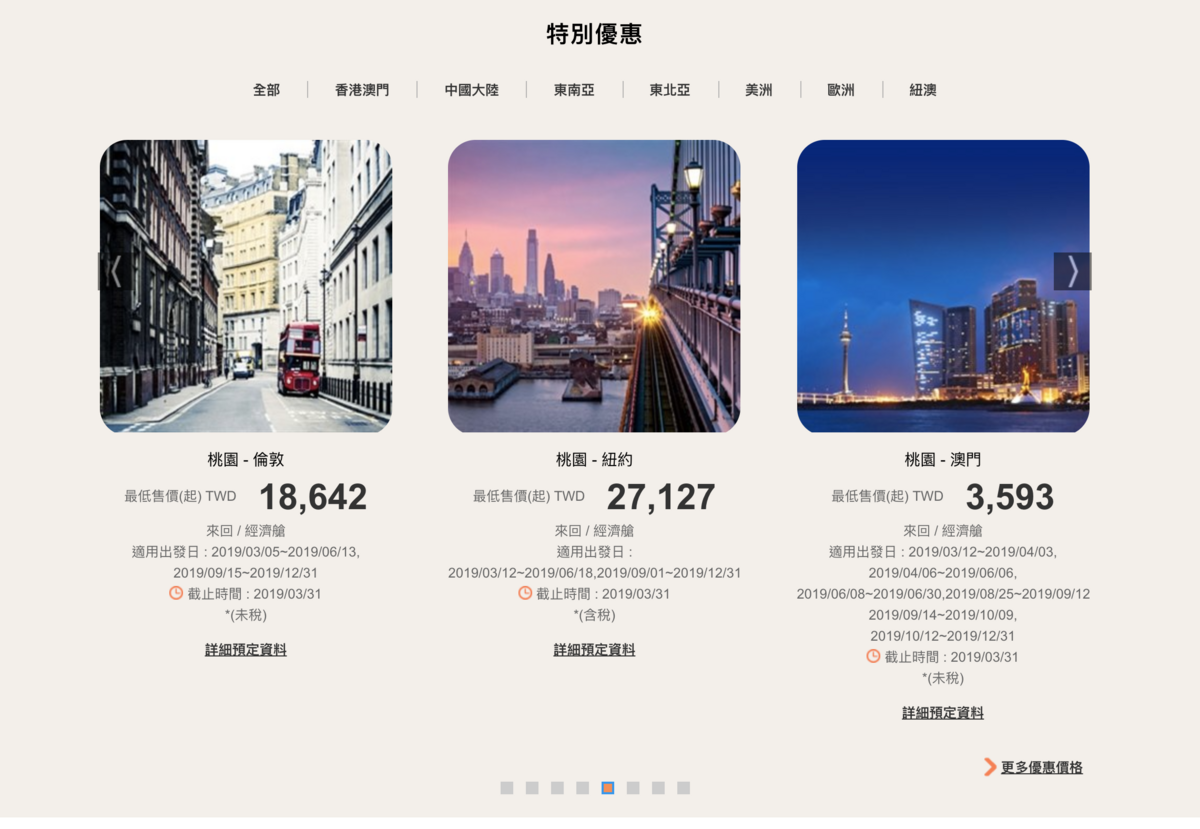Click orange chevron beside 更多優惠價格

[990, 767]
